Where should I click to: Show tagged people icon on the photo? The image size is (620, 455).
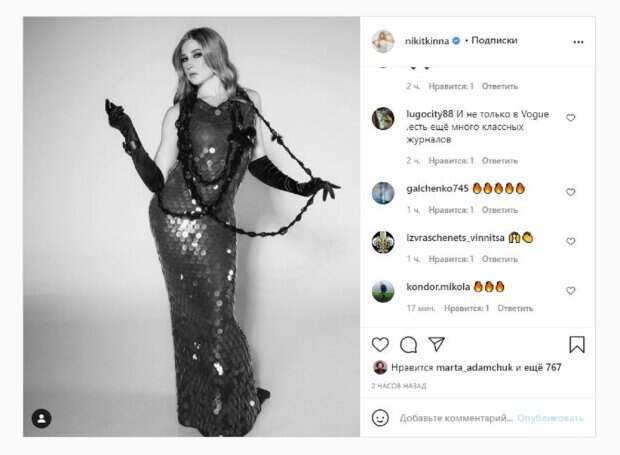click(x=42, y=418)
